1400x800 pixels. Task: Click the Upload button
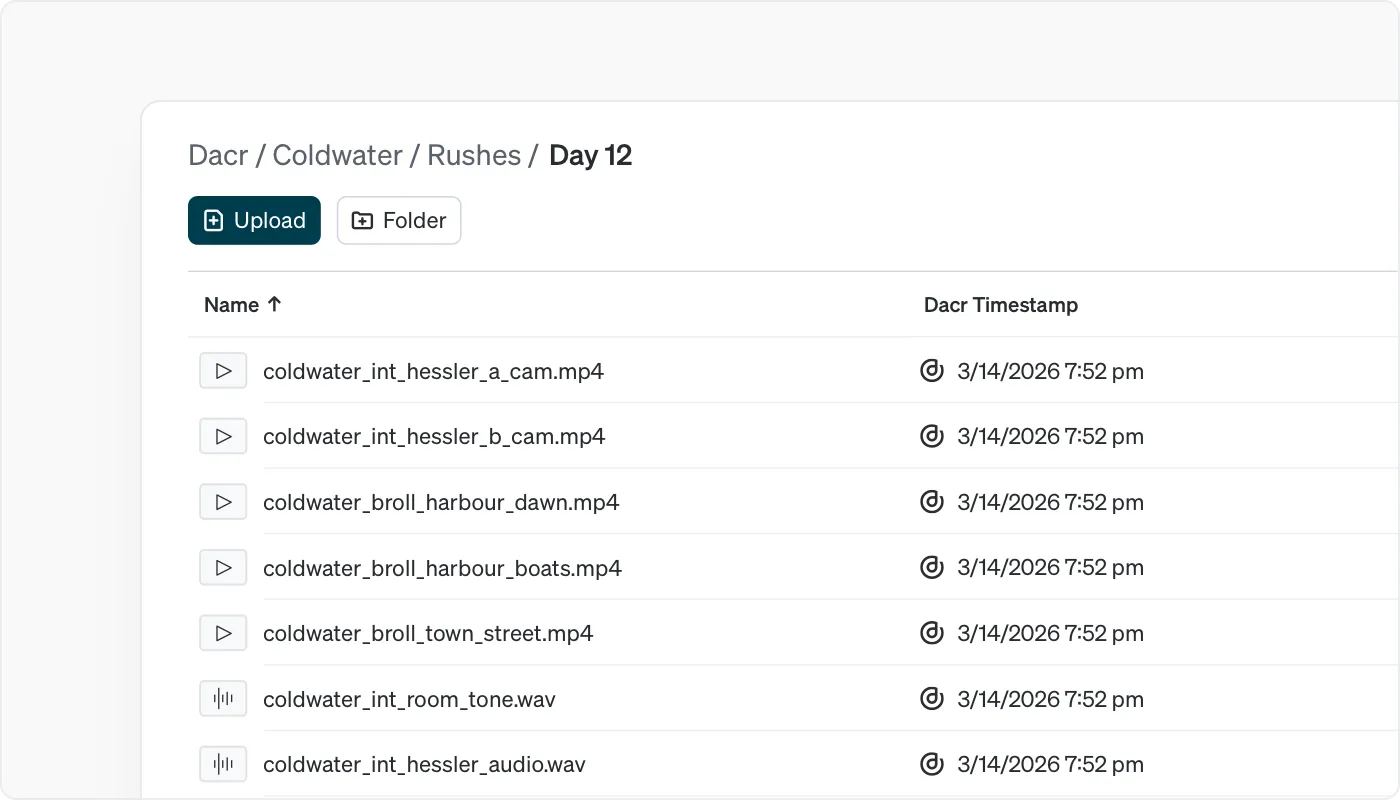pos(254,220)
